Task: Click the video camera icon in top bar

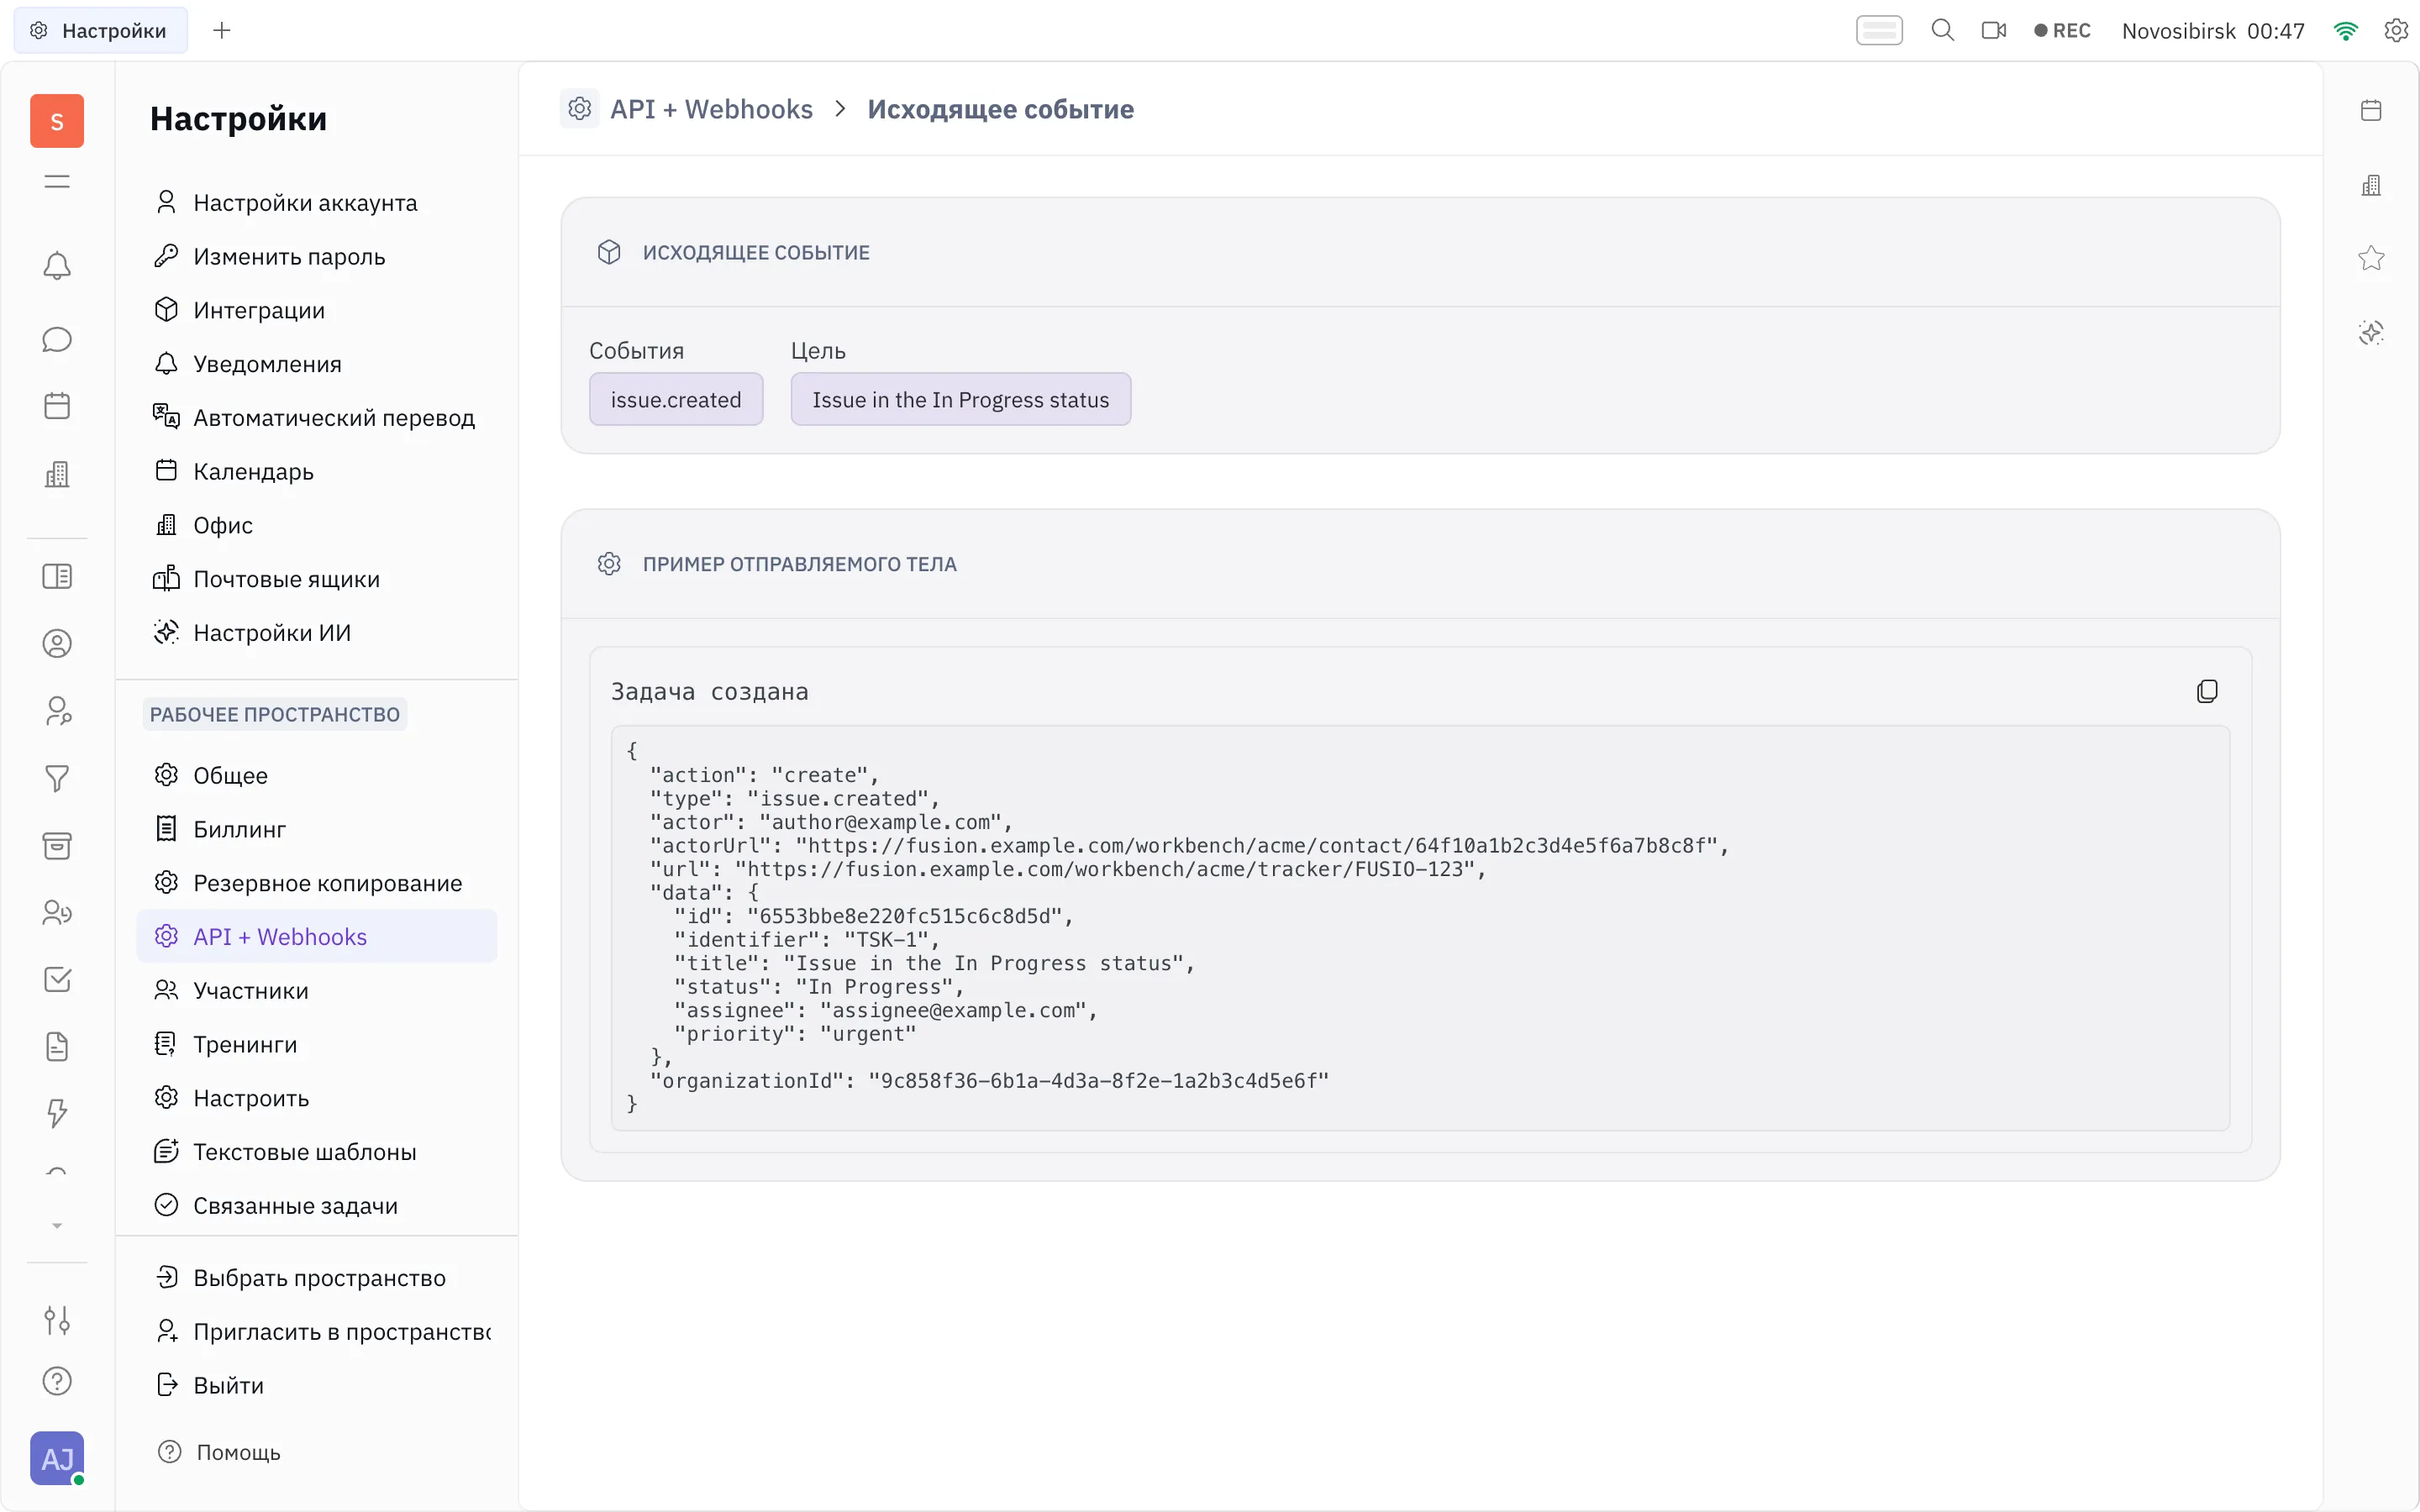Action: 1994,30
